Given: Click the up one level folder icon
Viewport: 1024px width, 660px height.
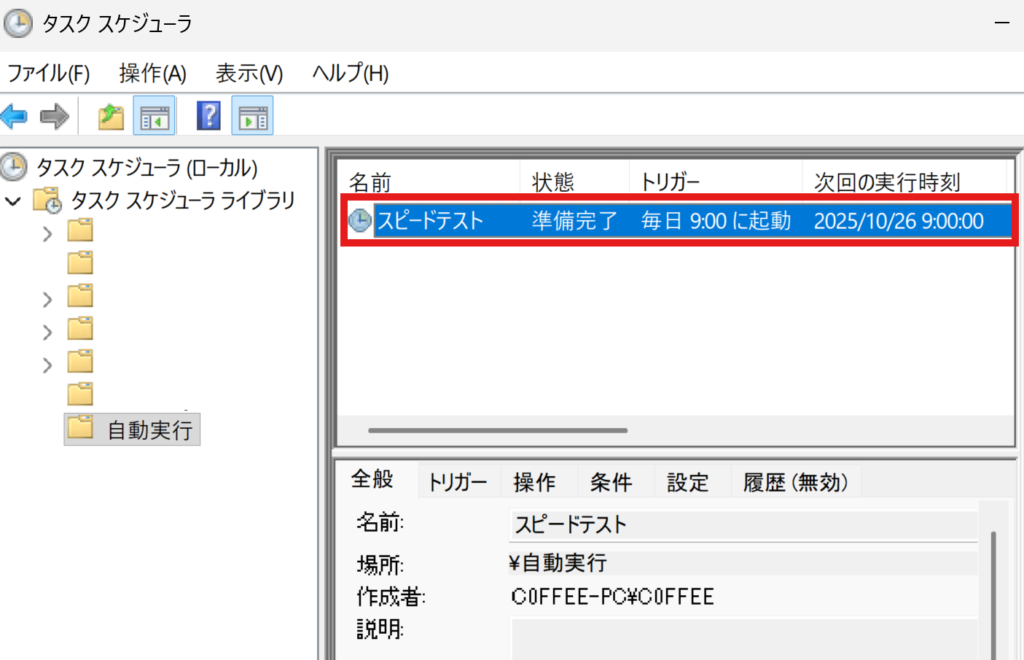Looking at the screenshot, I should click(110, 117).
